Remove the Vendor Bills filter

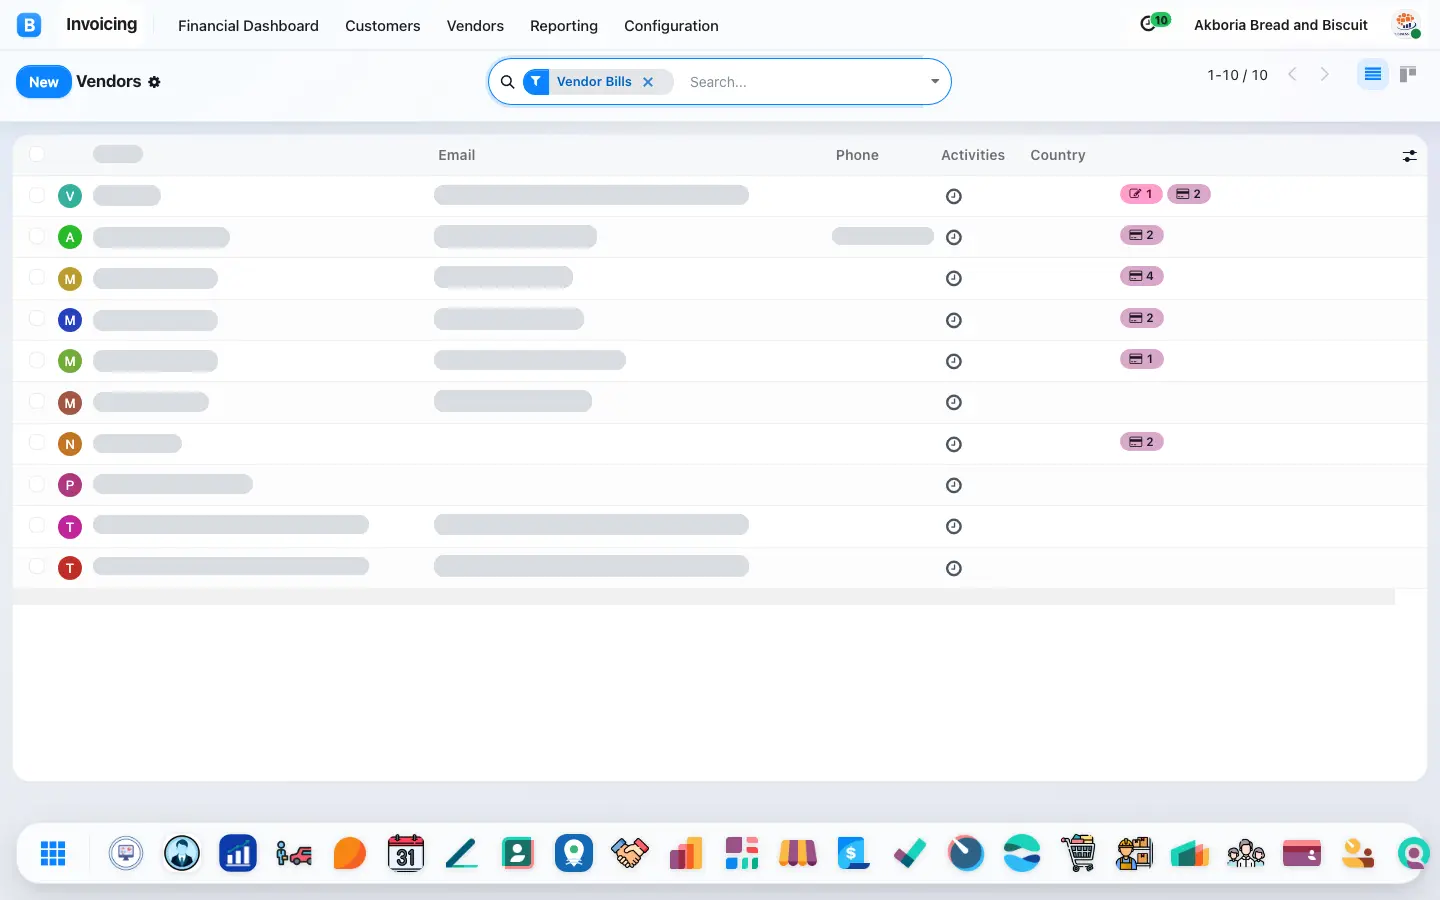[x=648, y=82]
